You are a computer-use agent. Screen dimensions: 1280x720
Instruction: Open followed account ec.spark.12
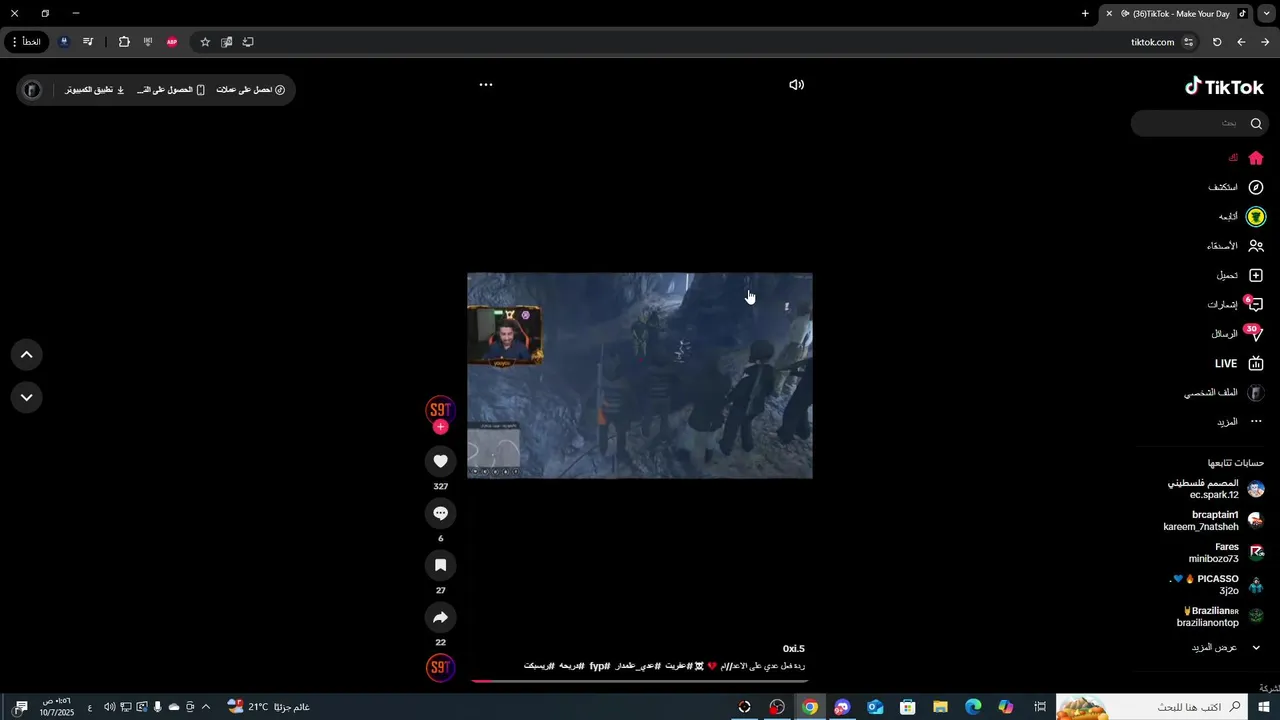click(x=1215, y=489)
